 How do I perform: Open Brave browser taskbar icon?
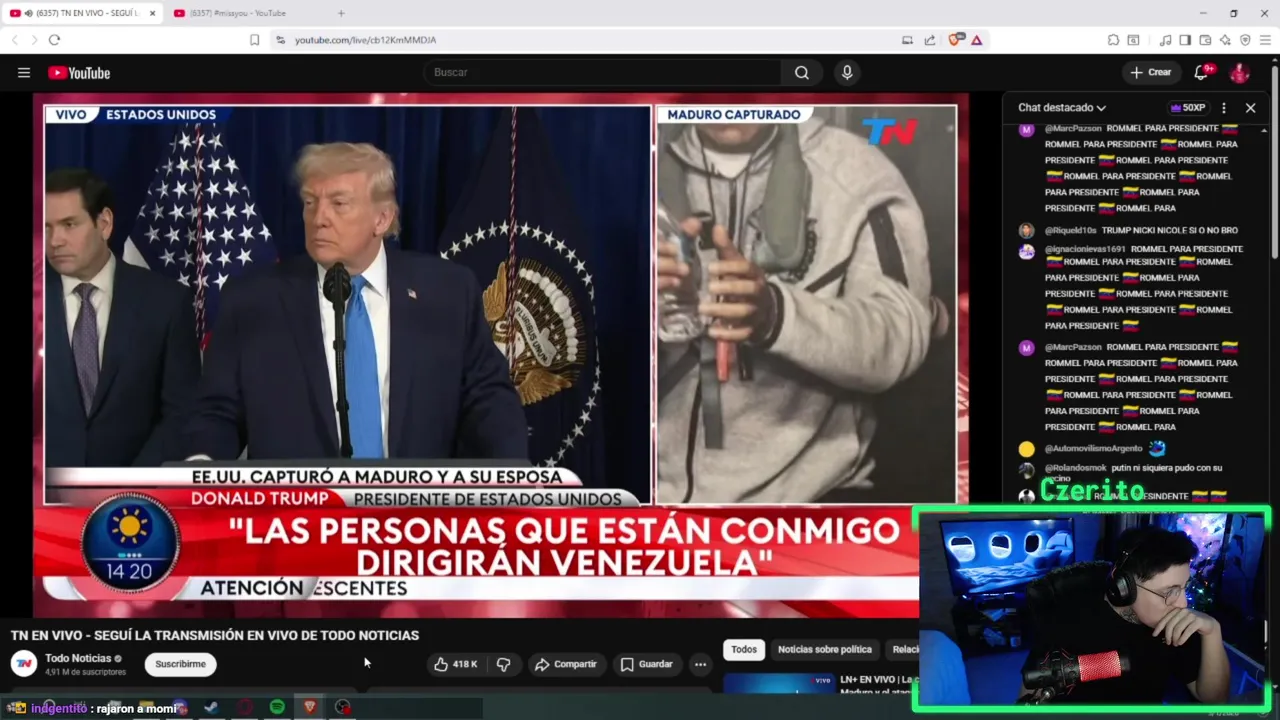pos(310,707)
